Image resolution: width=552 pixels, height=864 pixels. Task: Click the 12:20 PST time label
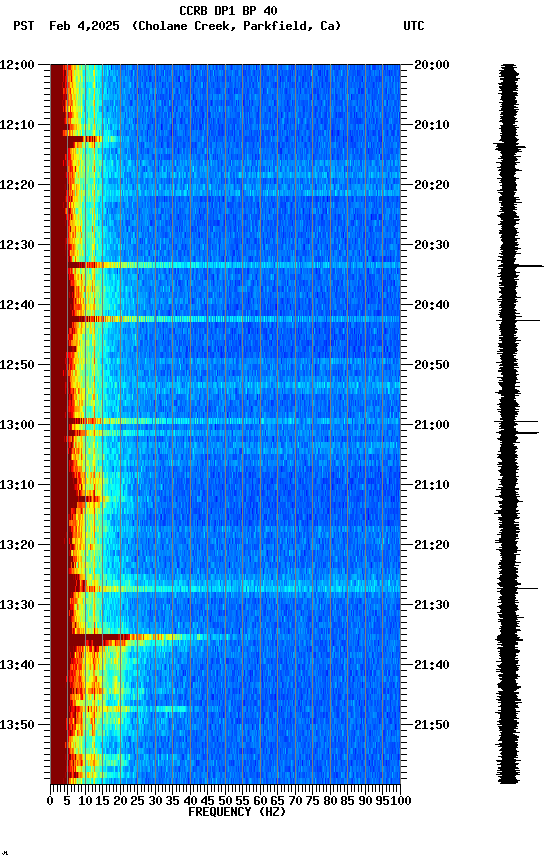[17, 185]
